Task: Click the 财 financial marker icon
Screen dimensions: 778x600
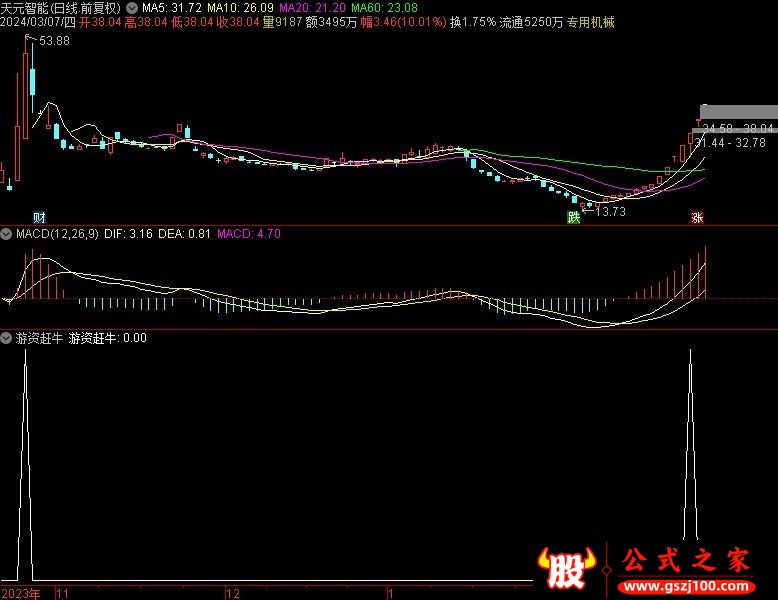Action: pyautogui.click(x=39, y=217)
